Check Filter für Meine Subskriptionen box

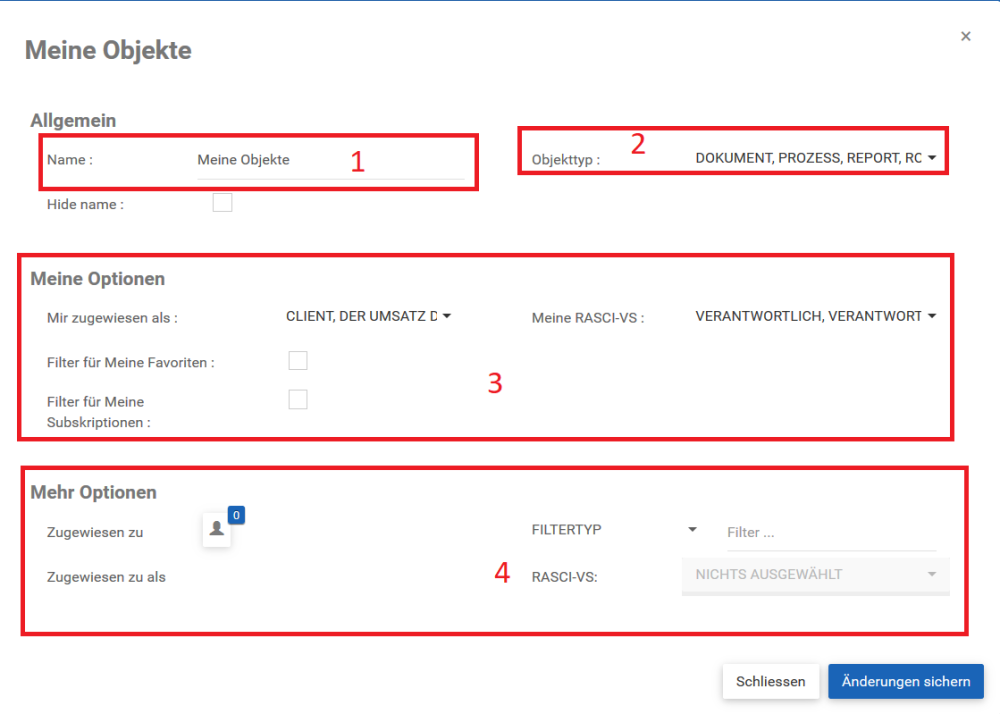point(297,400)
